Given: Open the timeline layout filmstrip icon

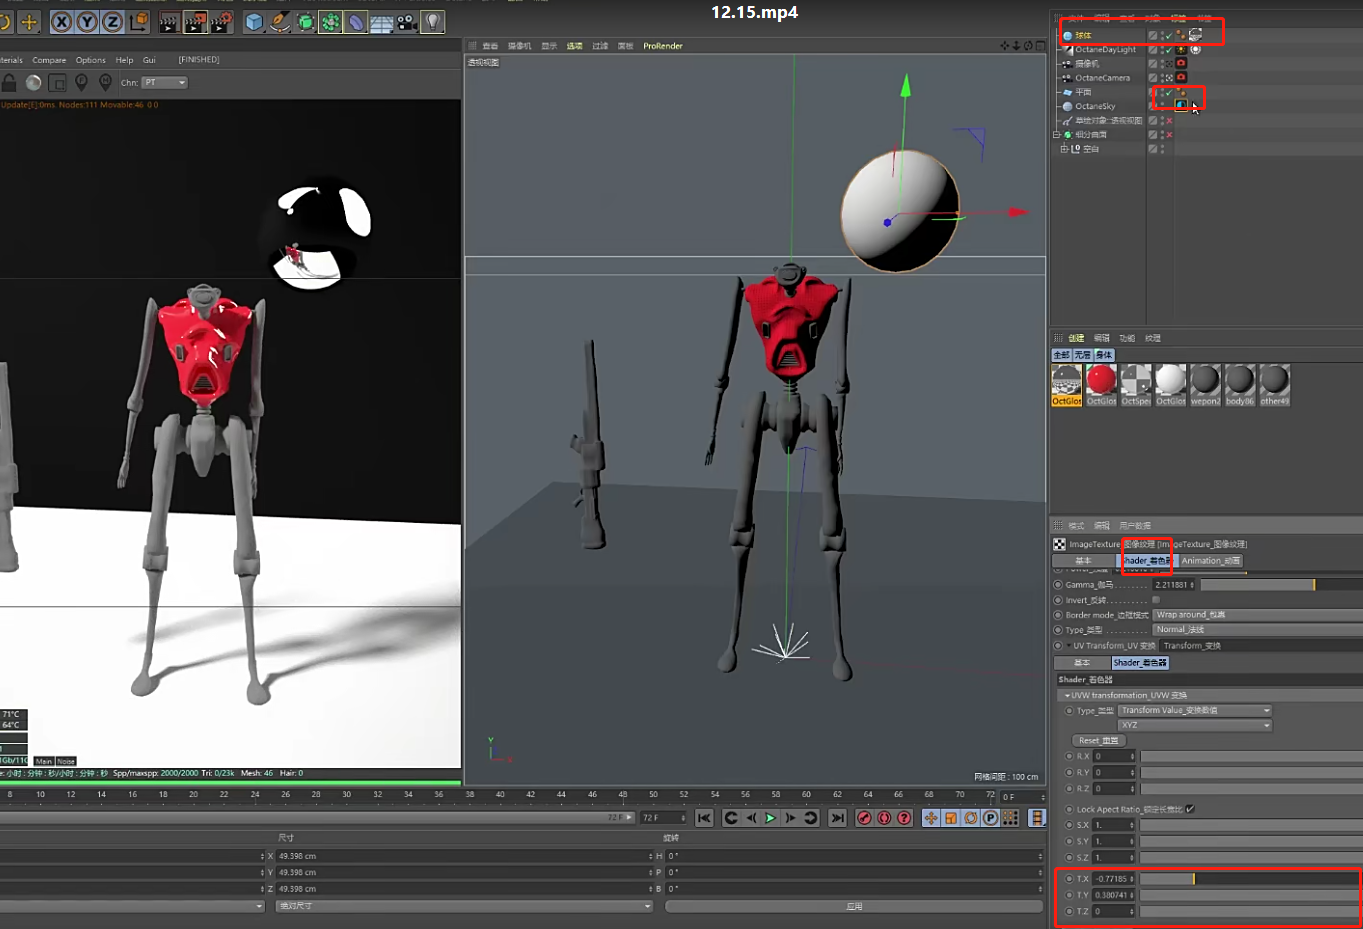Looking at the screenshot, I should point(1037,818).
